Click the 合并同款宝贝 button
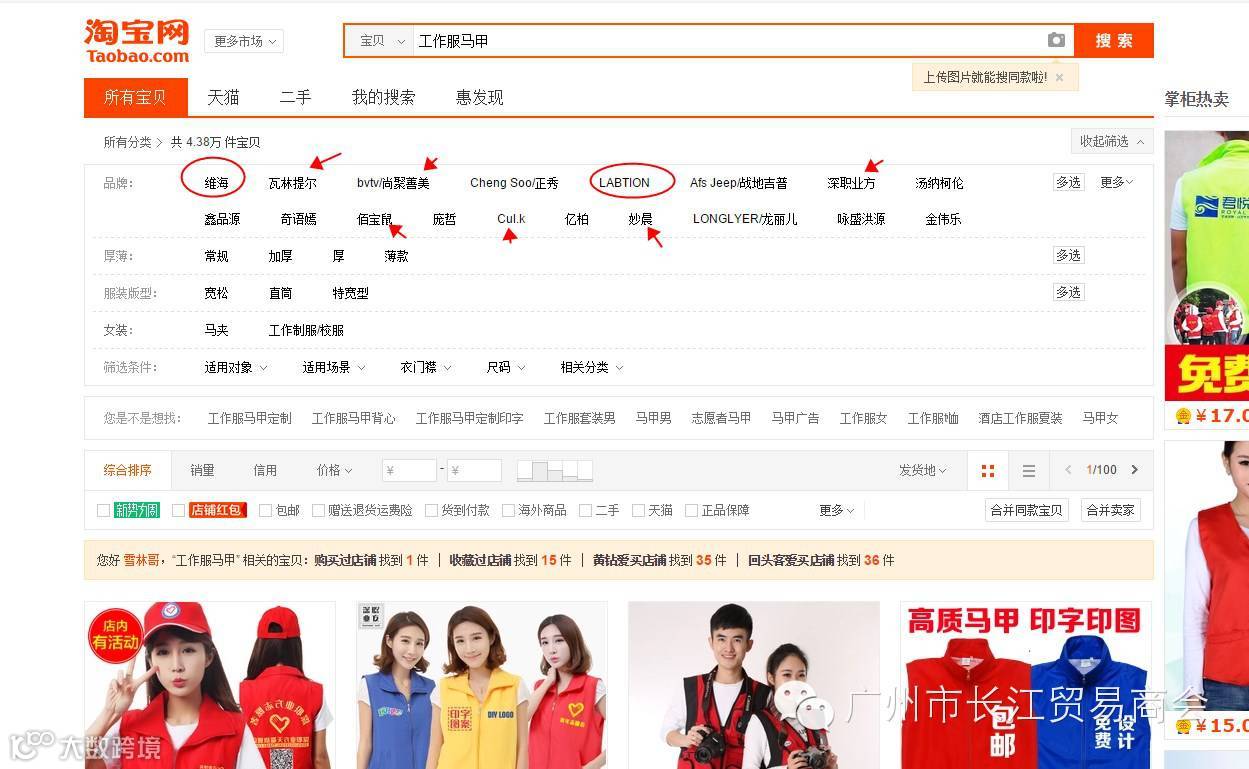 pos(1027,510)
